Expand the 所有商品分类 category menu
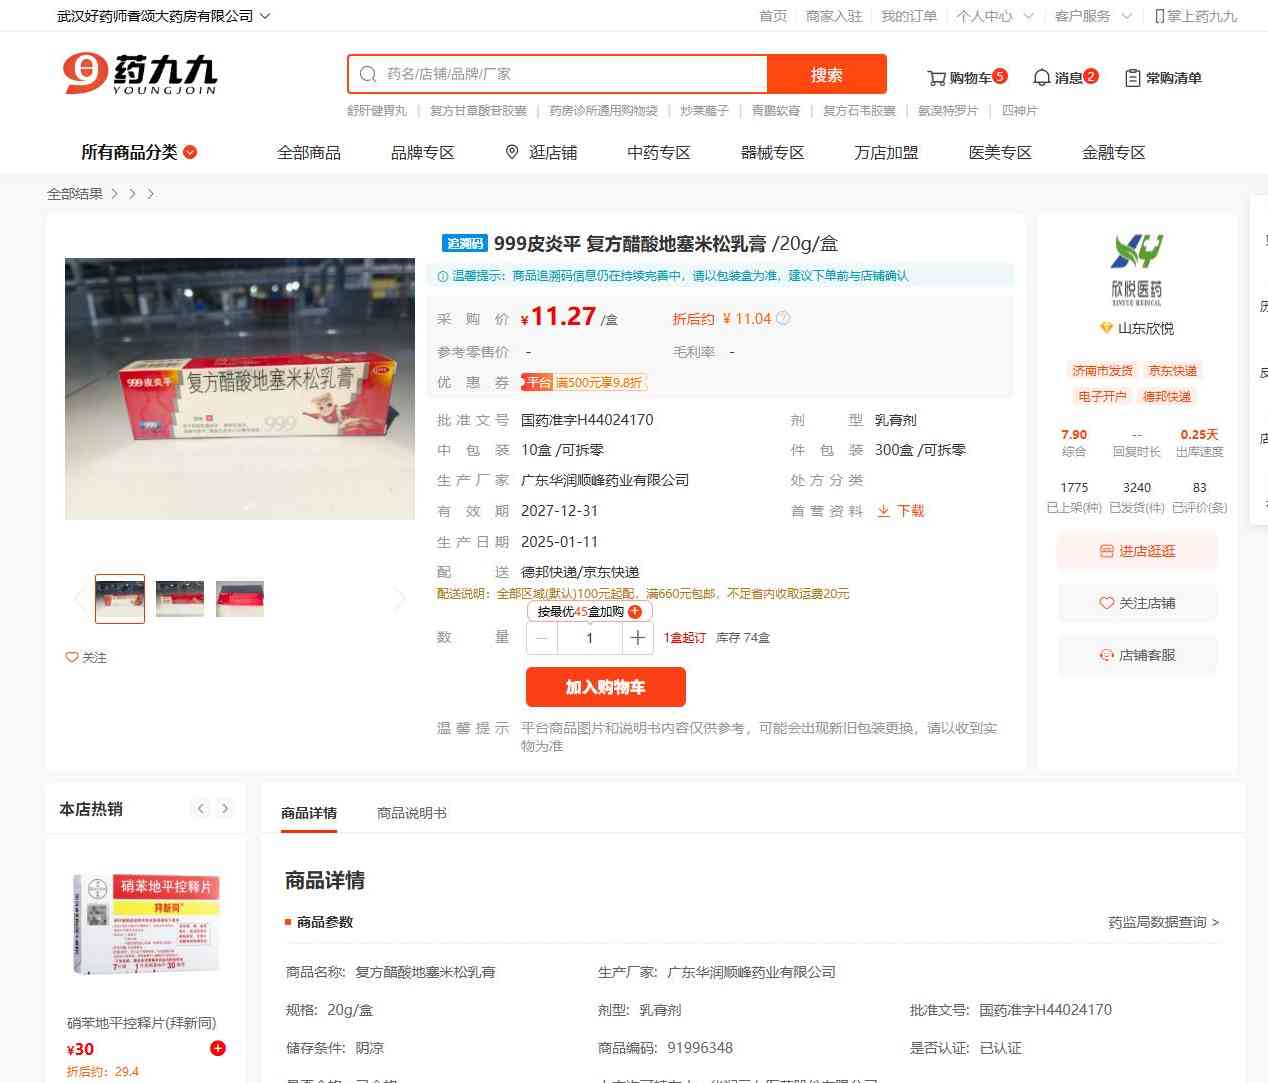 [139, 152]
